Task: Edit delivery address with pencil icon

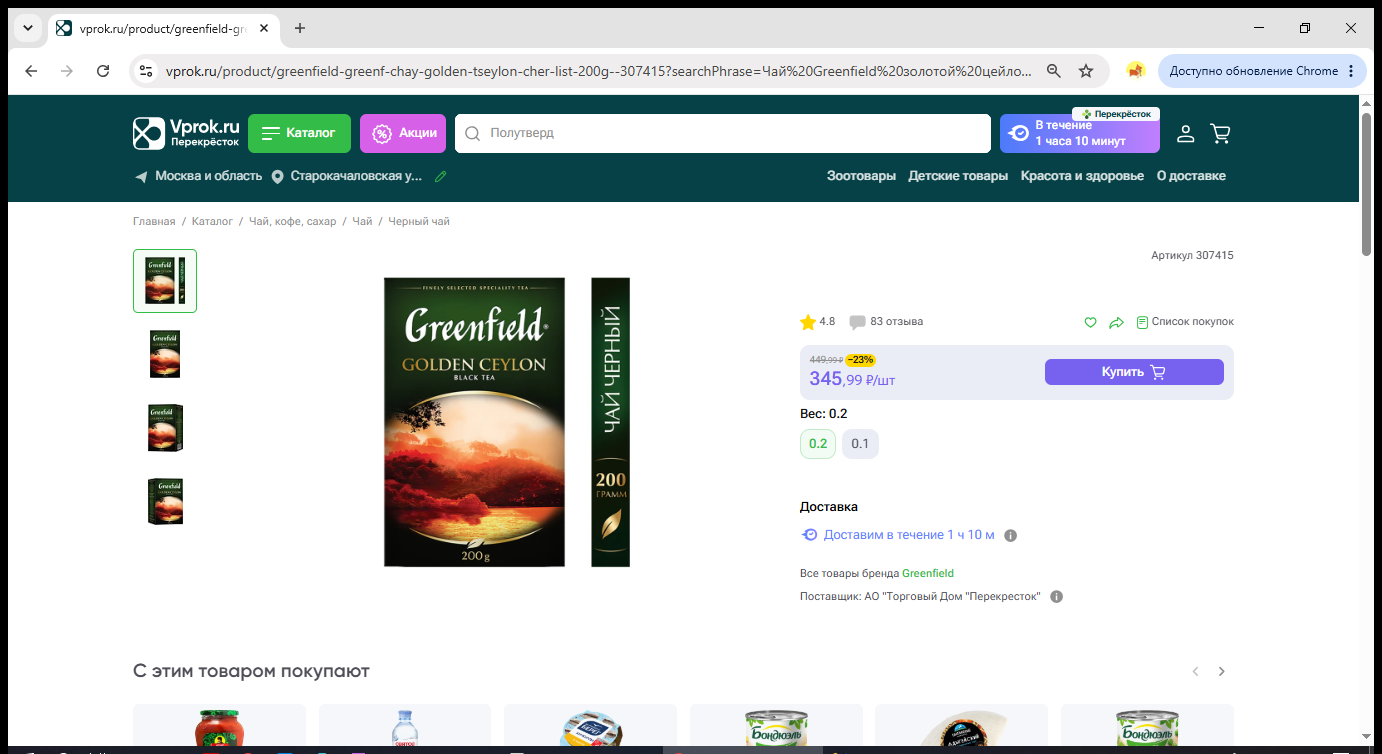Action: click(x=440, y=176)
